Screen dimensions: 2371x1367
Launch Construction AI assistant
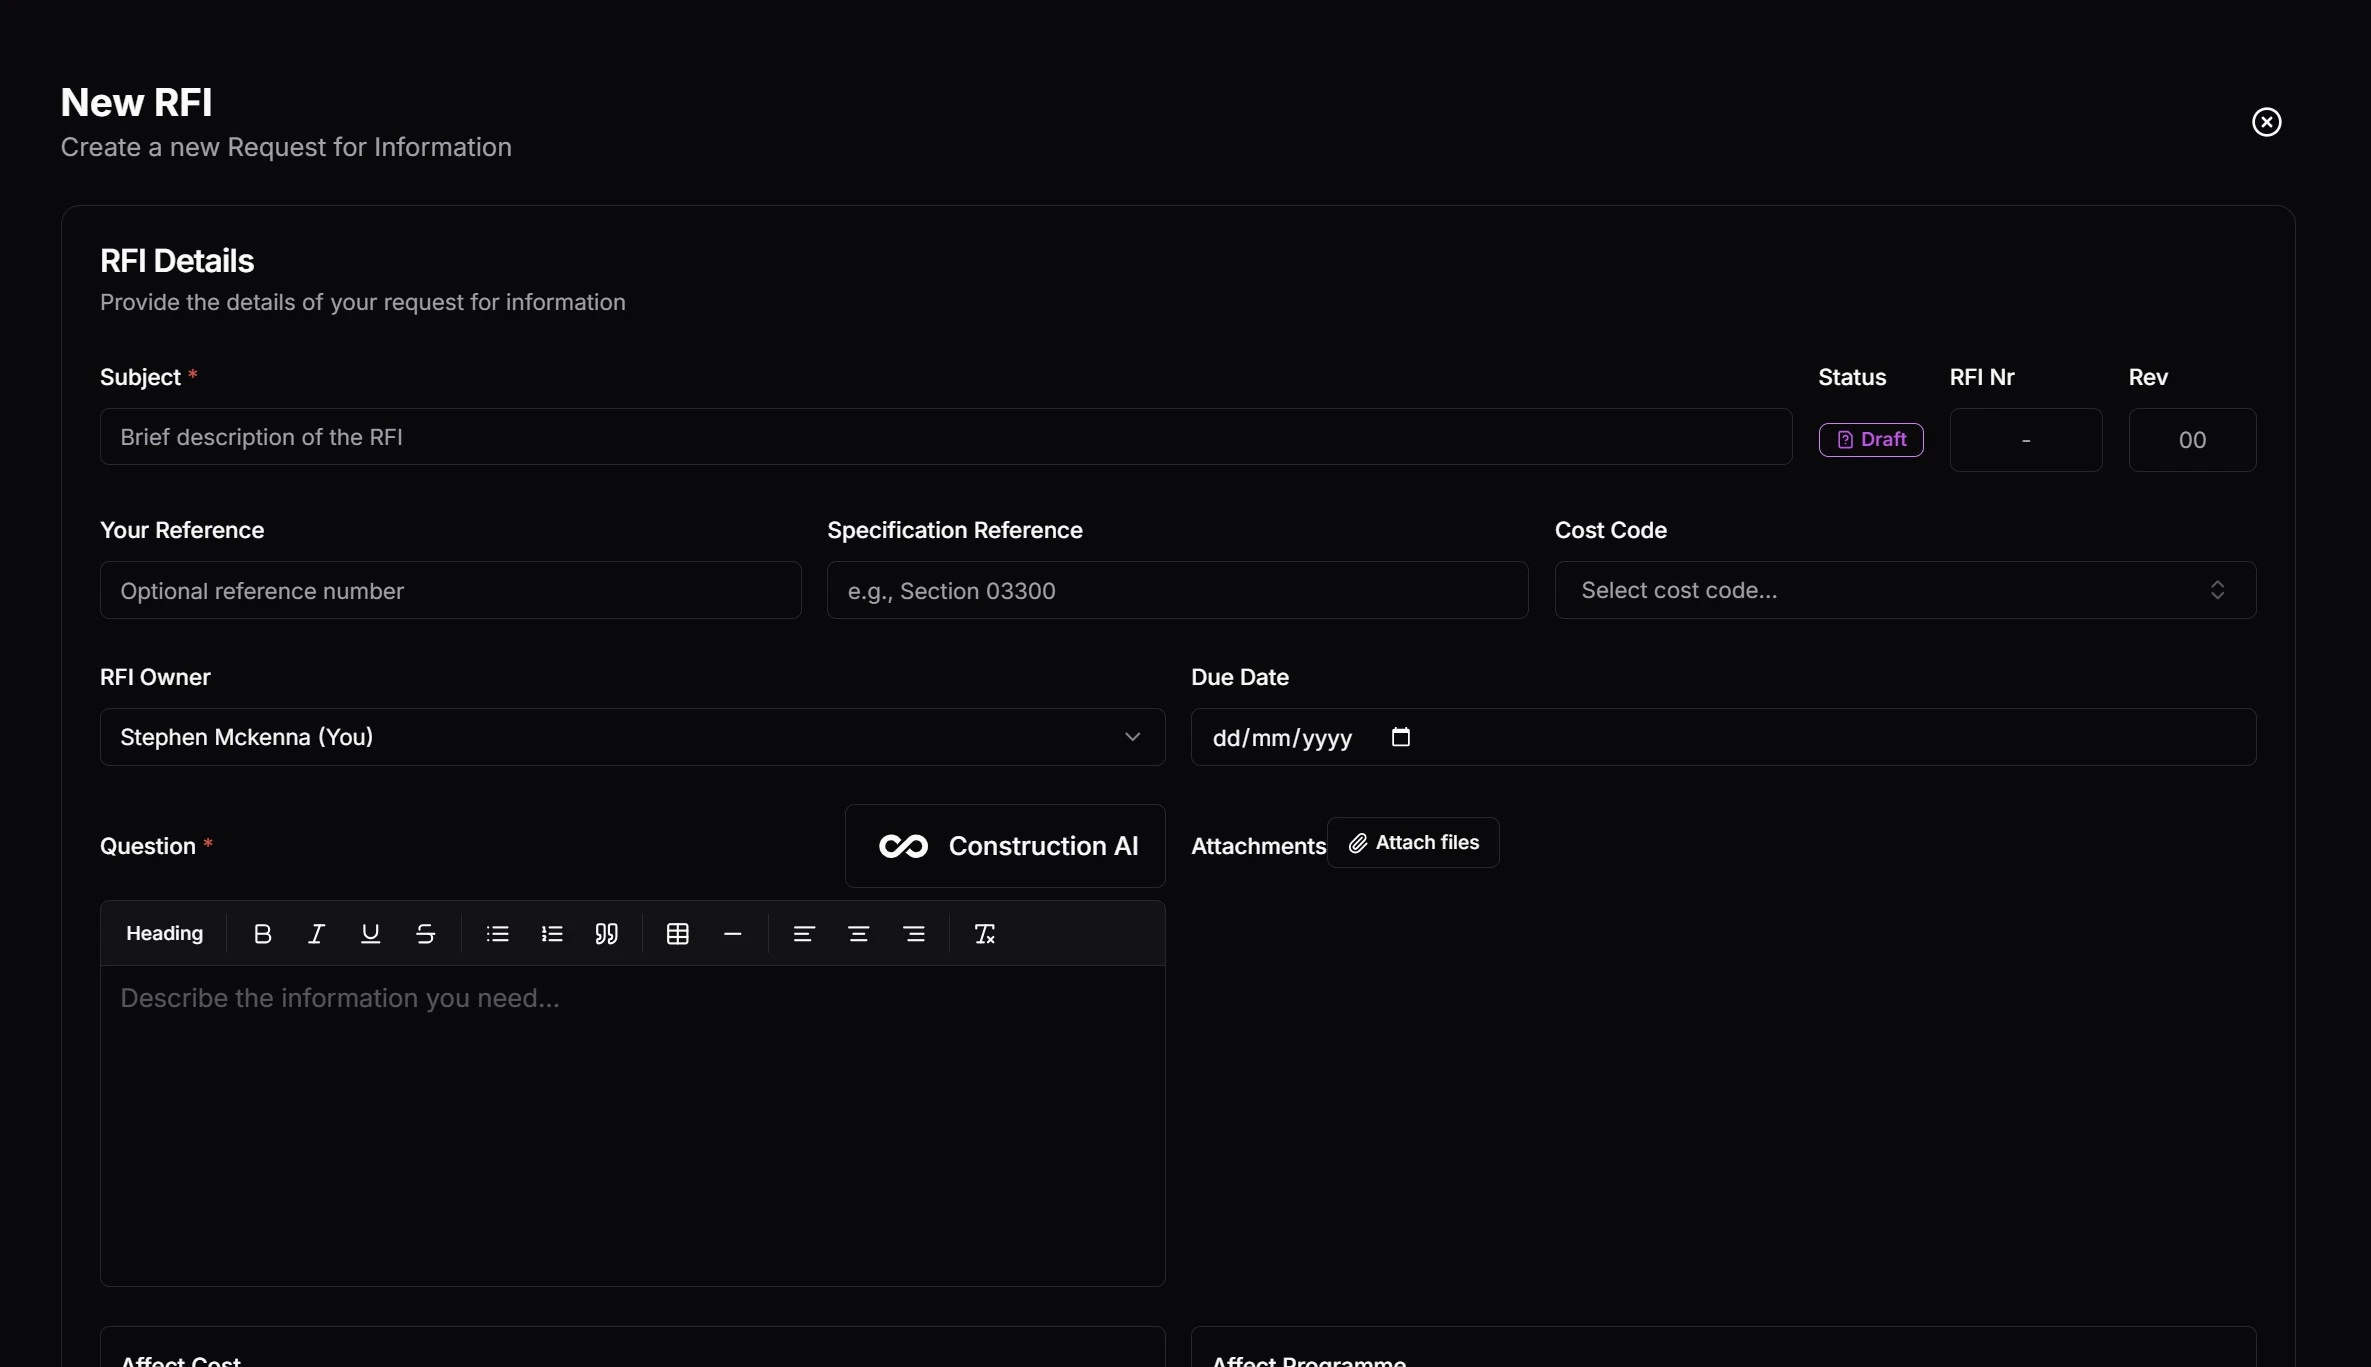point(1004,845)
